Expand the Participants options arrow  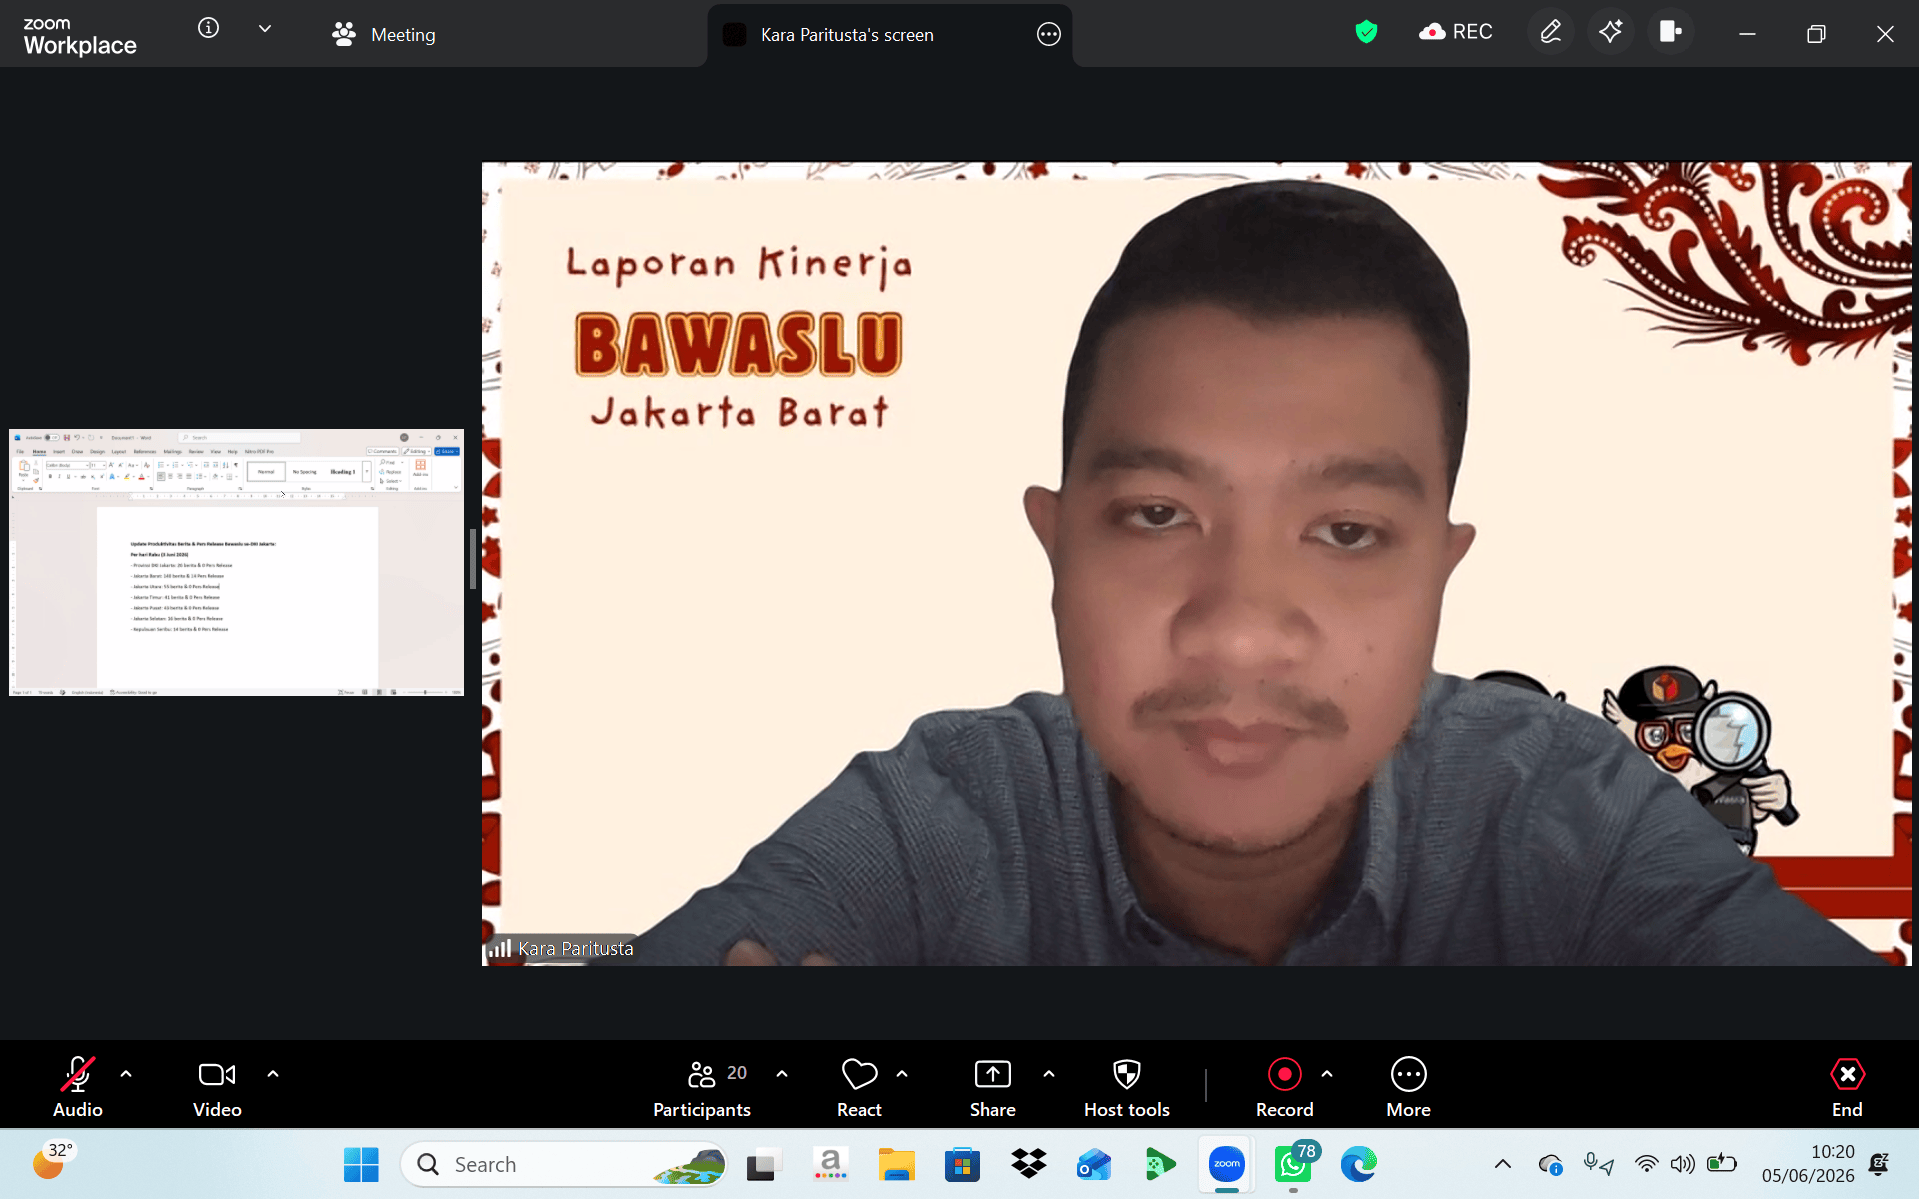click(x=782, y=1074)
